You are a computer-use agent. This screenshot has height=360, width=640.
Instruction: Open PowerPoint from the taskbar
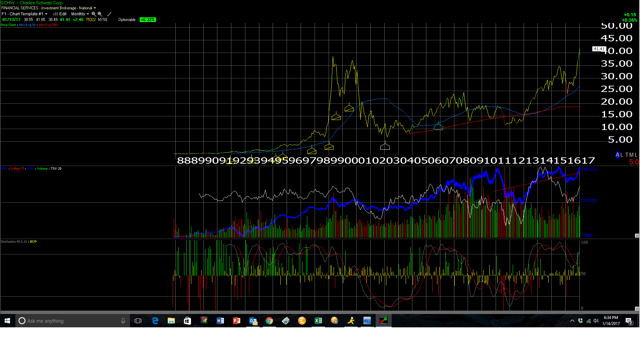point(236,321)
